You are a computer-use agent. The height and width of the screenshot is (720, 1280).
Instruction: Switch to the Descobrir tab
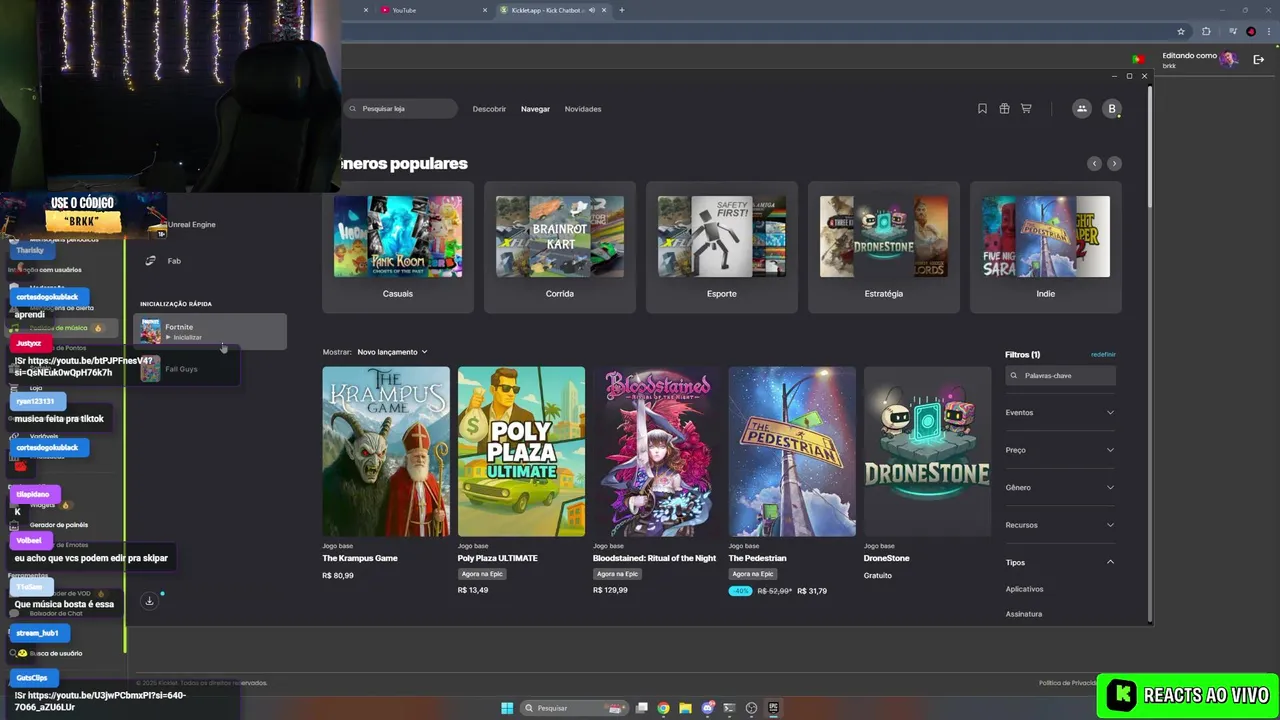click(x=489, y=109)
